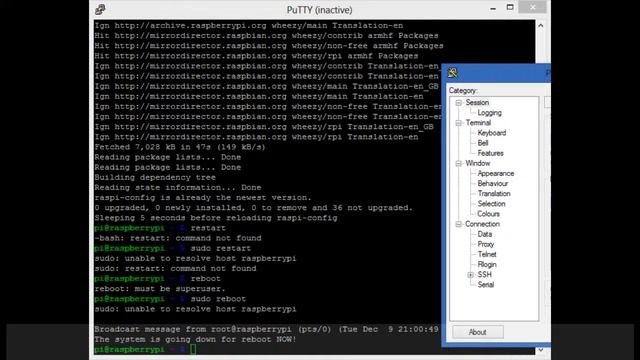The height and width of the screenshot is (360, 640).
Task: Open the Selection category
Action: click(491, 204)
